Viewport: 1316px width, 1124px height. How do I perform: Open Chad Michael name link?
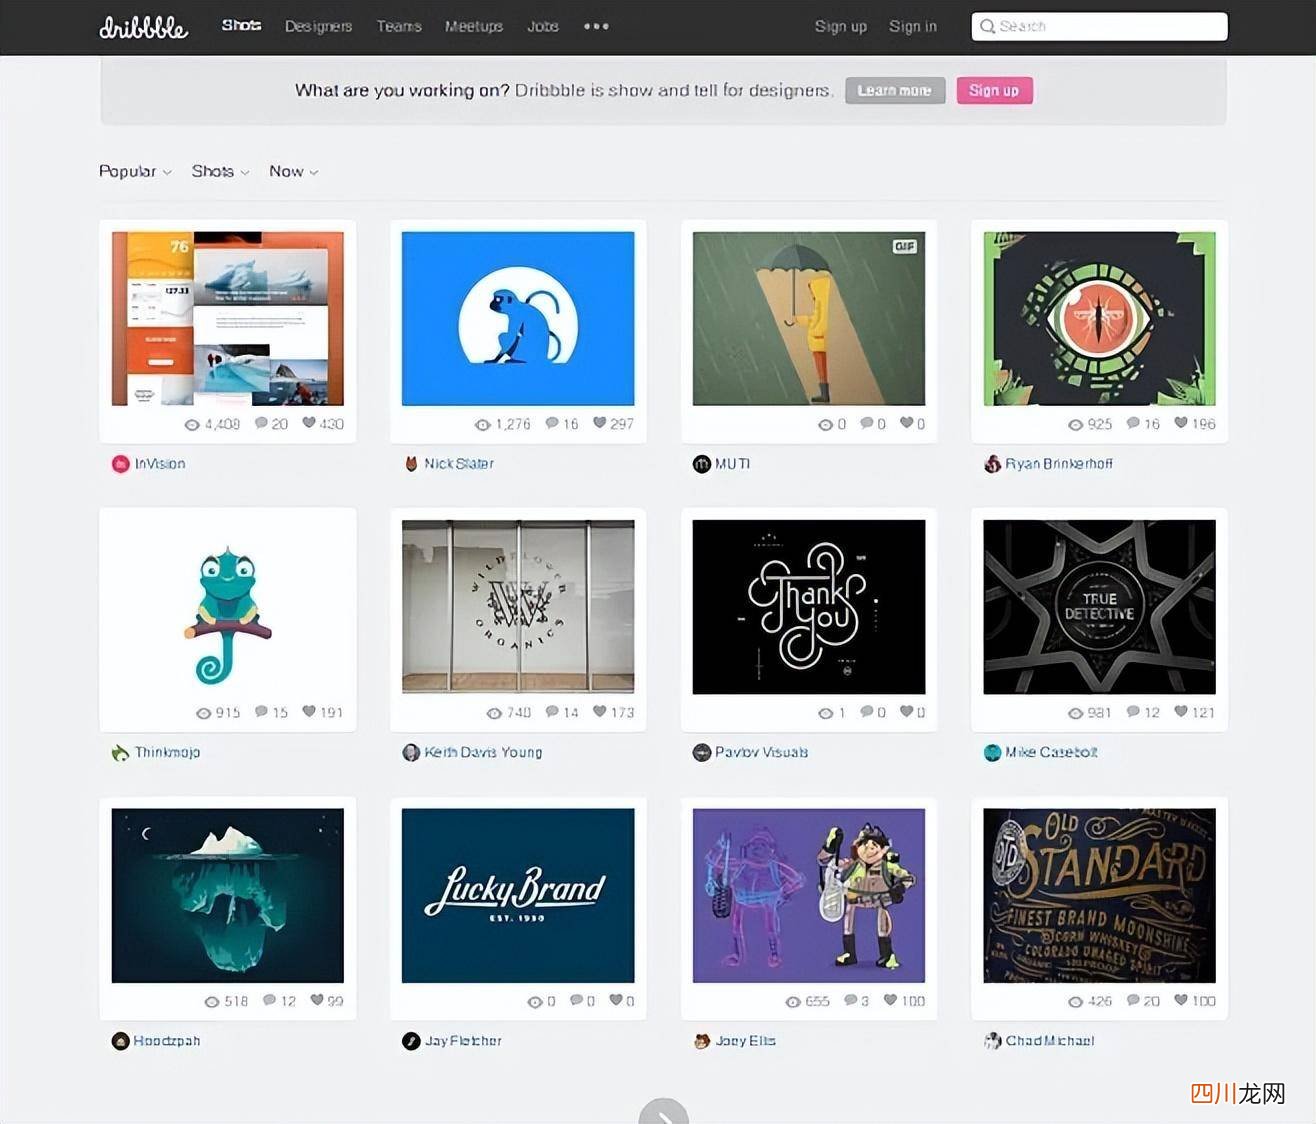[1050, 1041]
